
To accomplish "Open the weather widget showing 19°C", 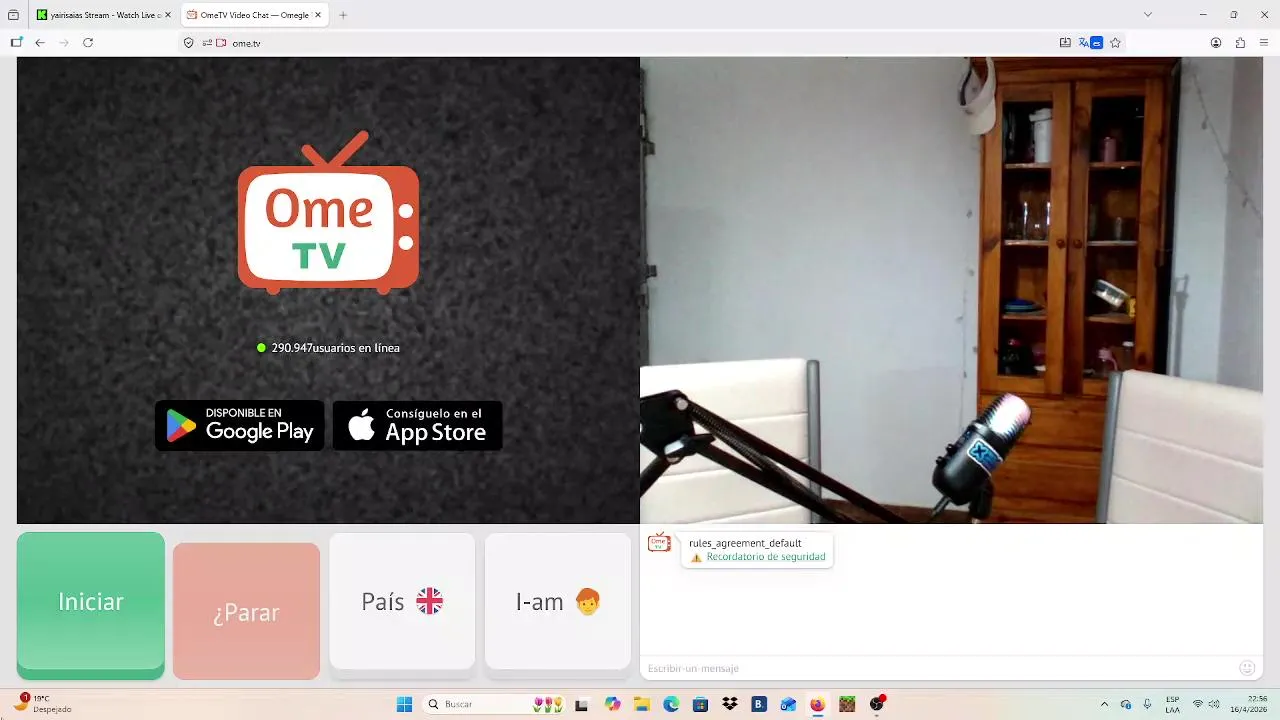I will point(44,704).
